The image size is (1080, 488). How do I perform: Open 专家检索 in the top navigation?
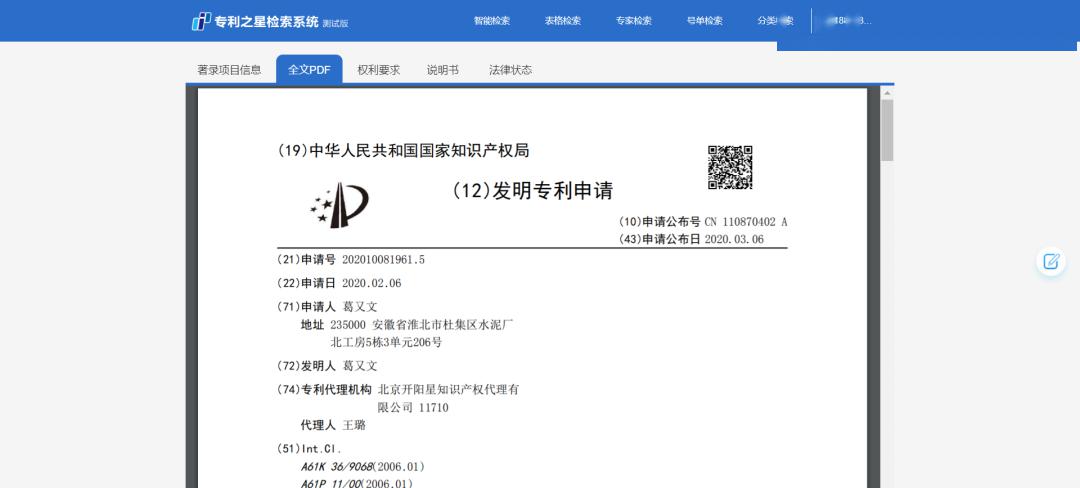634,21
